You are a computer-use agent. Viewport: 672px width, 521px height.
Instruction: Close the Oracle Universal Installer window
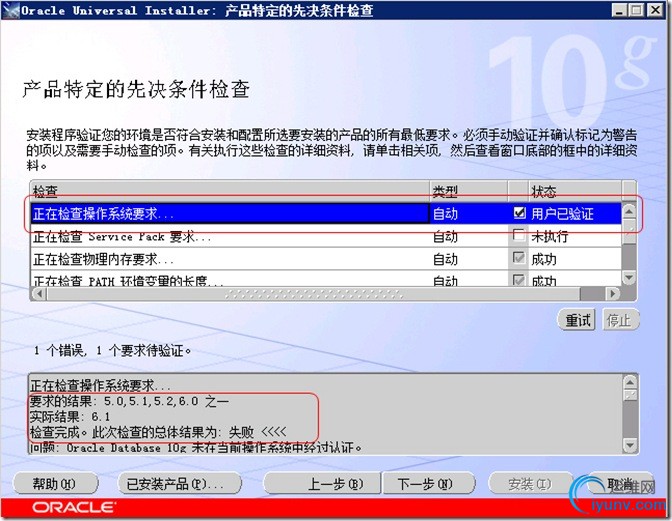click(x=655, y=10)
